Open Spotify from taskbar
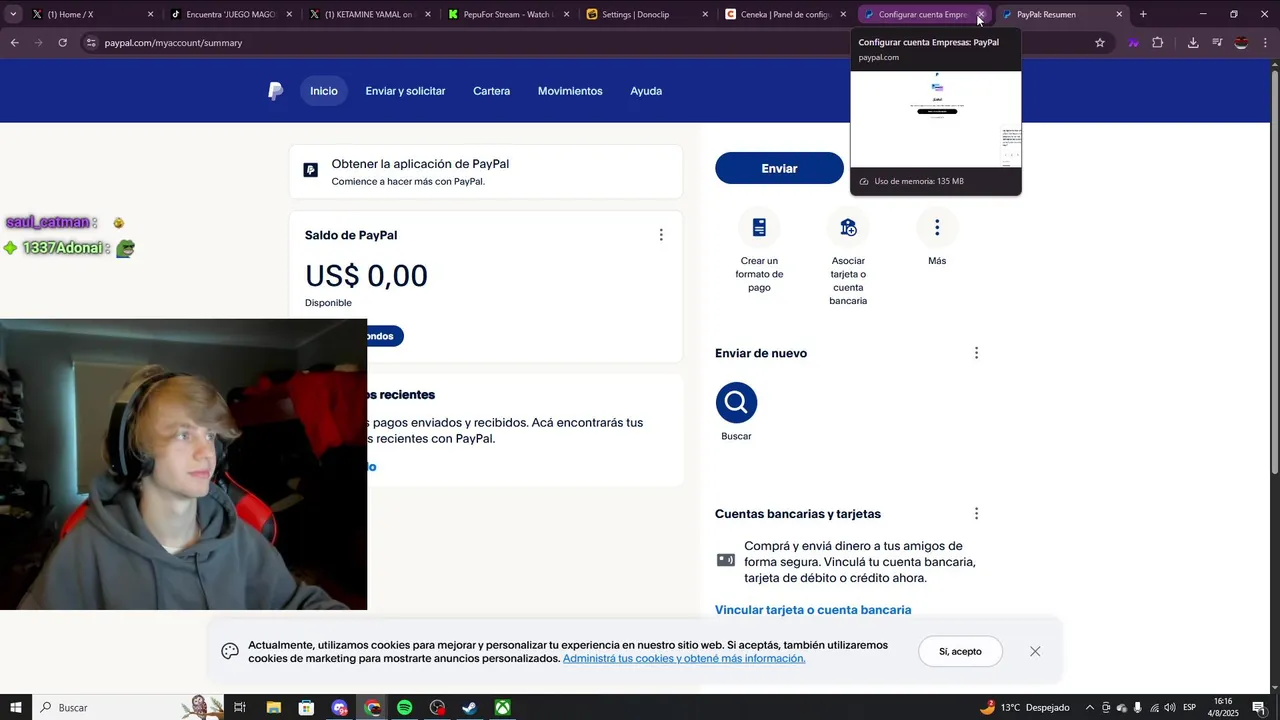 point(404,707)
